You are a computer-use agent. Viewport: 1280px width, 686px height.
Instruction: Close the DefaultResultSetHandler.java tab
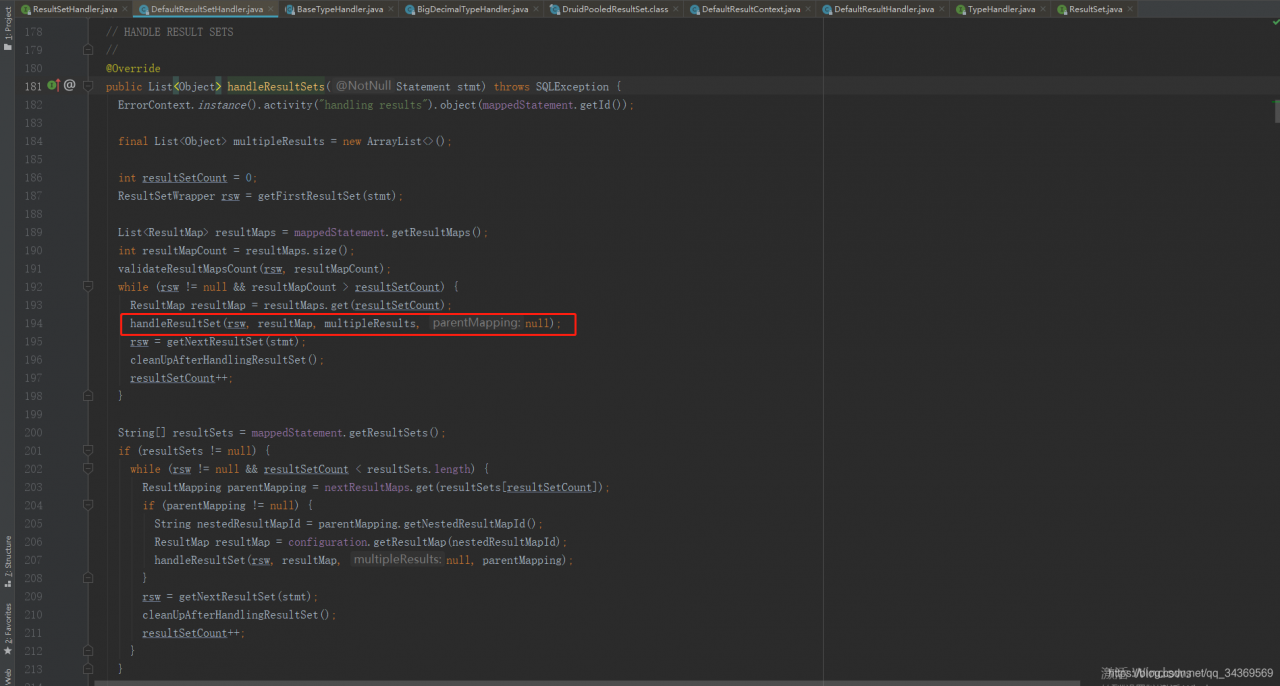coord(272,9)
